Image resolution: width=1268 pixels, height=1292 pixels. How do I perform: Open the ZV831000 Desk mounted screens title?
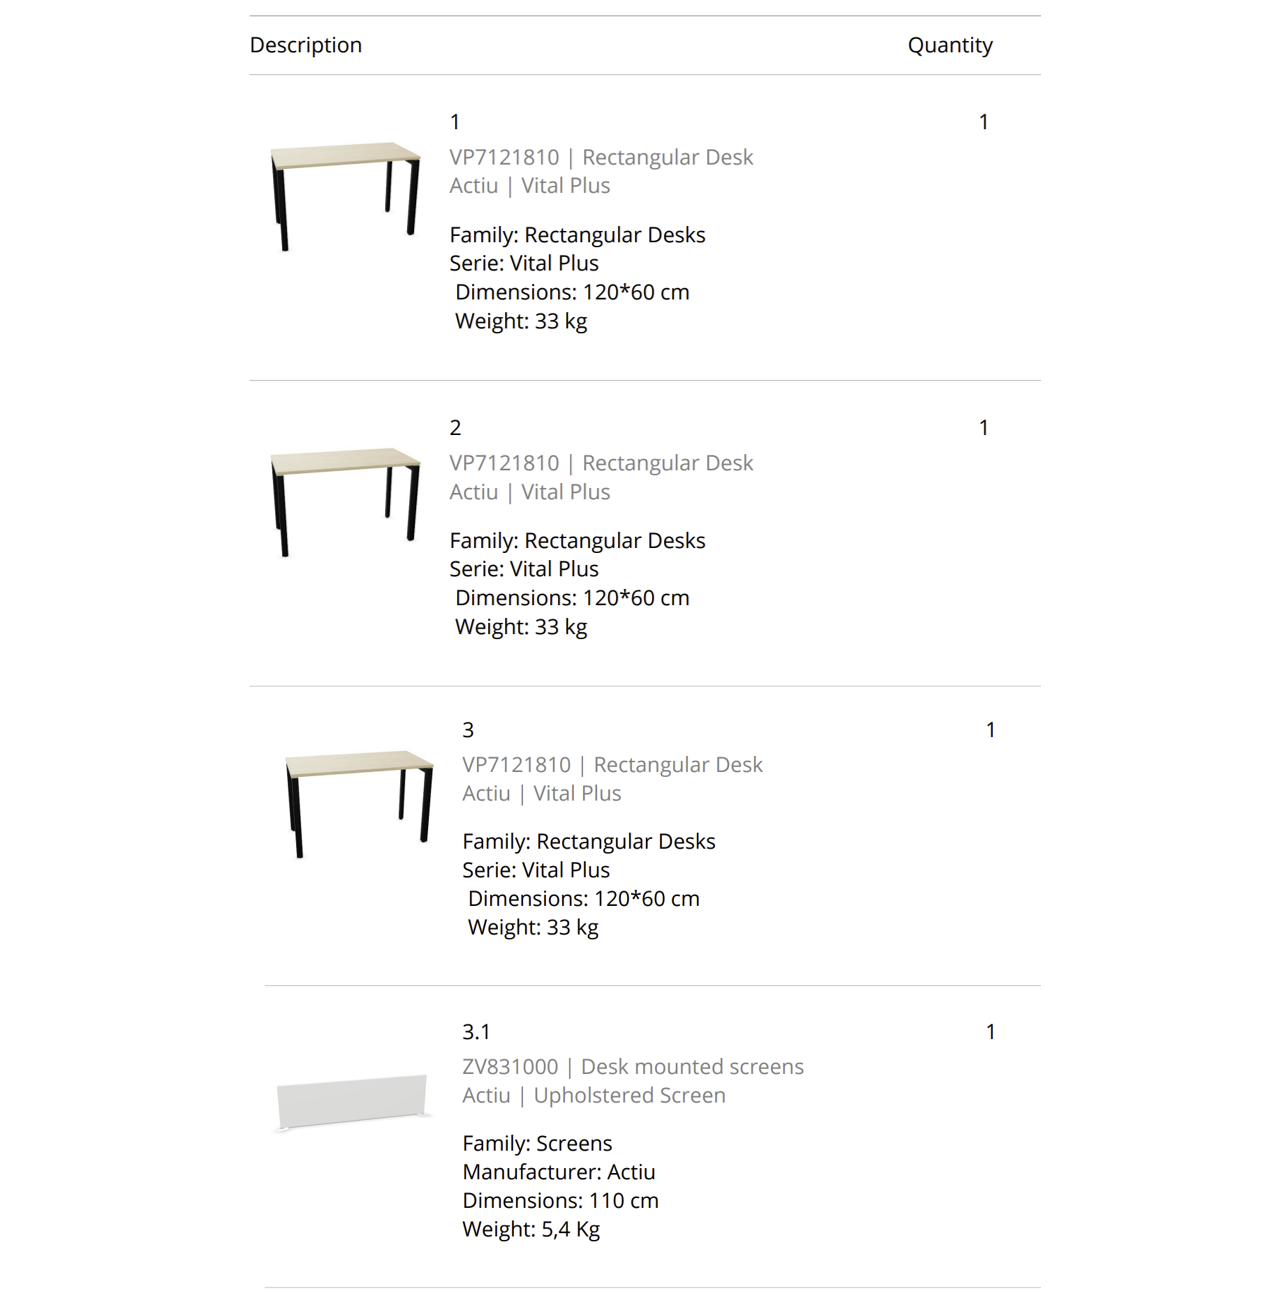pyautogui.click(x=633, y=1067)
